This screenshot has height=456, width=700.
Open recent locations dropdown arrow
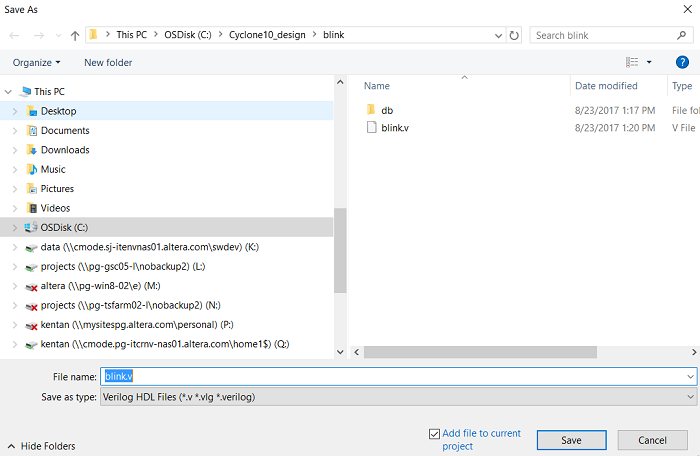58,35
